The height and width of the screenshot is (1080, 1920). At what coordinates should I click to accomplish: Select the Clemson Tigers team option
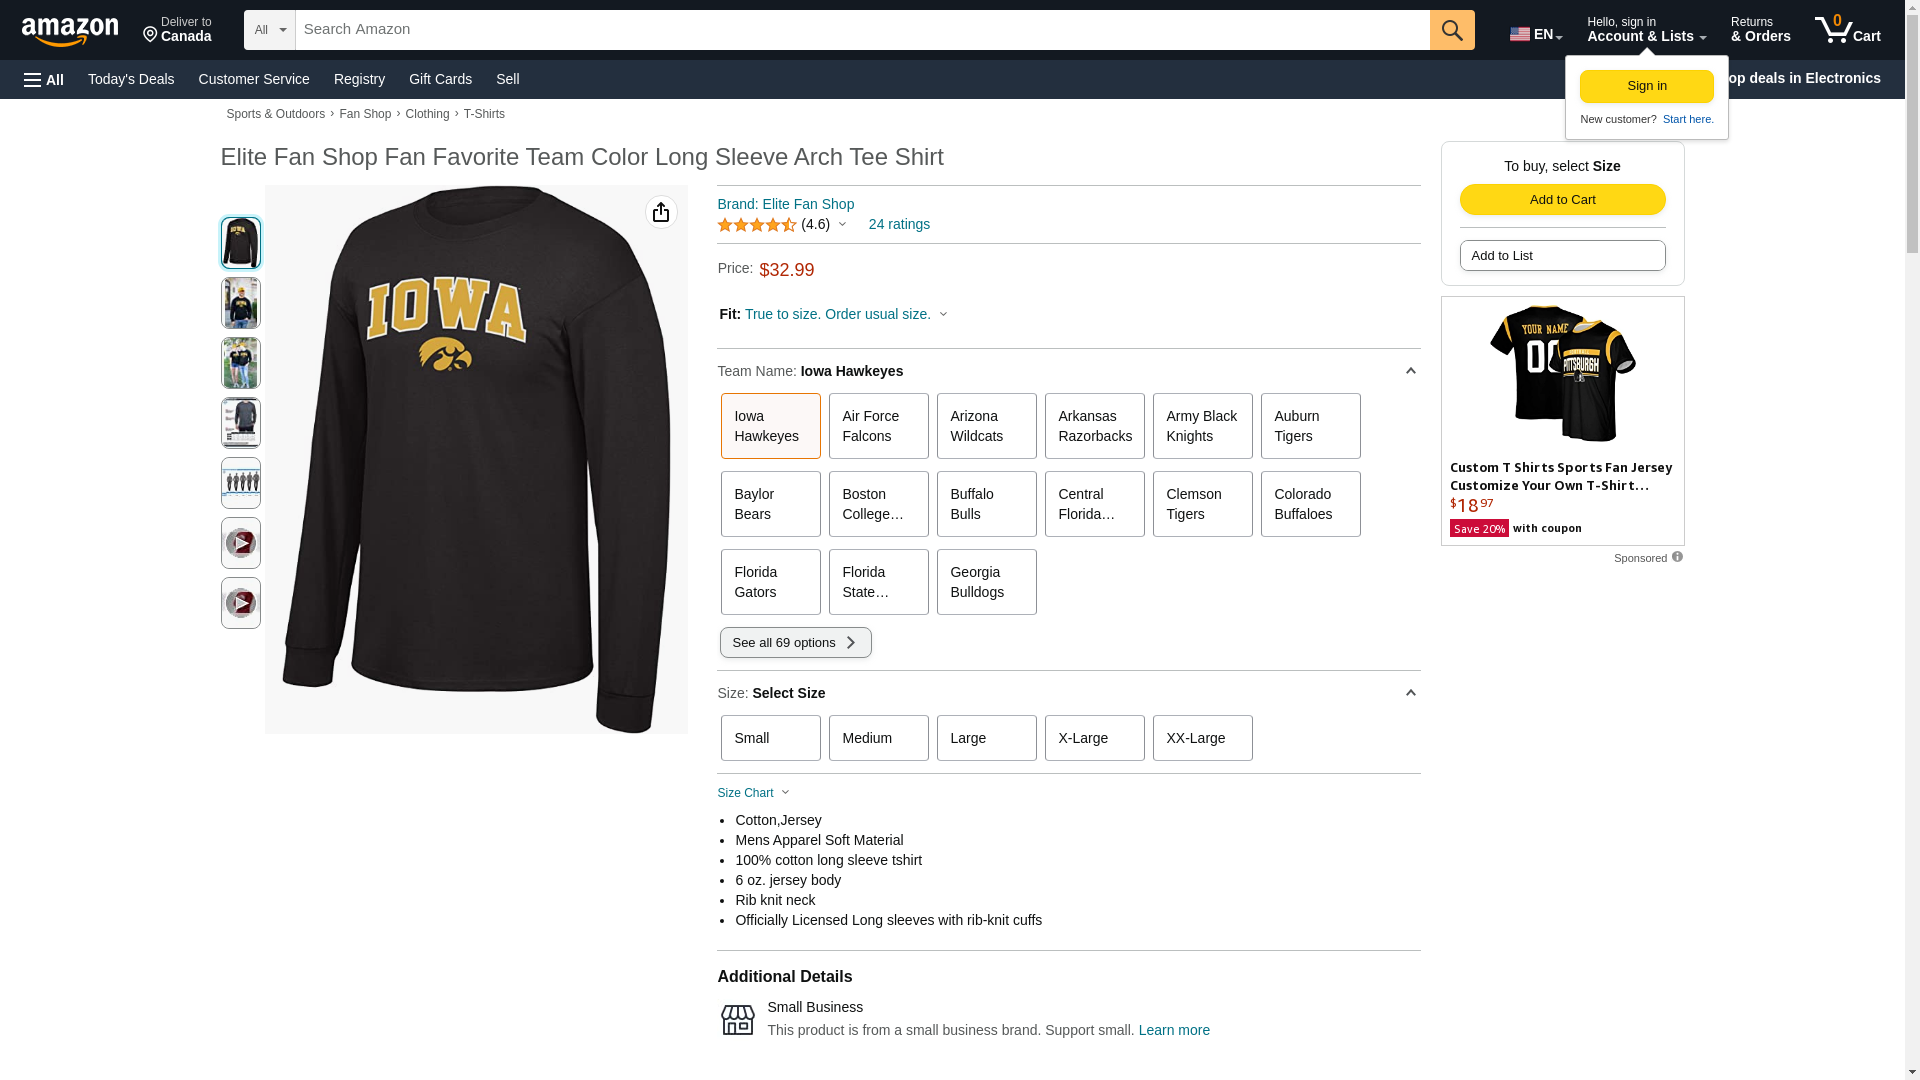pyautogui.click(x=1202, y=504)
